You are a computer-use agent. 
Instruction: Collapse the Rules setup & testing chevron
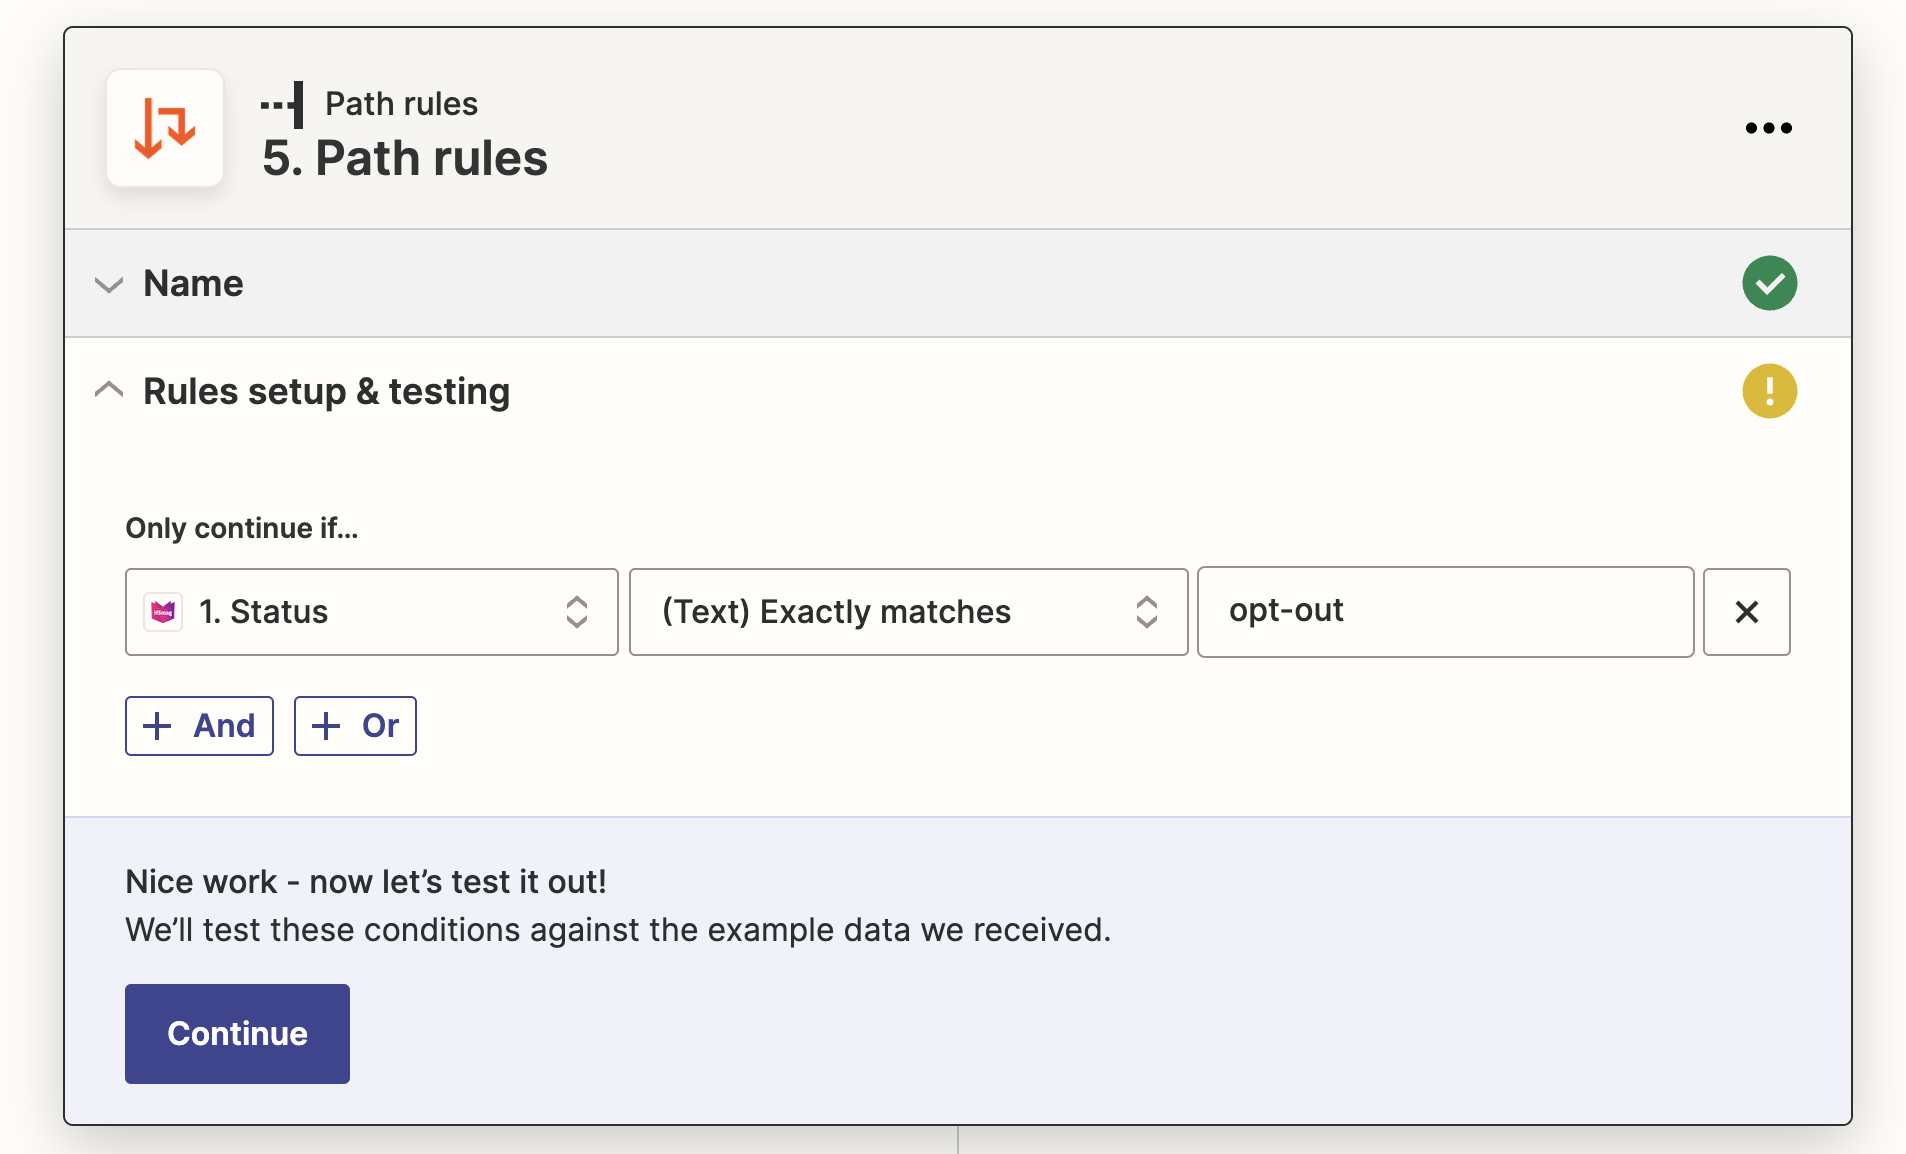(109, 391)
